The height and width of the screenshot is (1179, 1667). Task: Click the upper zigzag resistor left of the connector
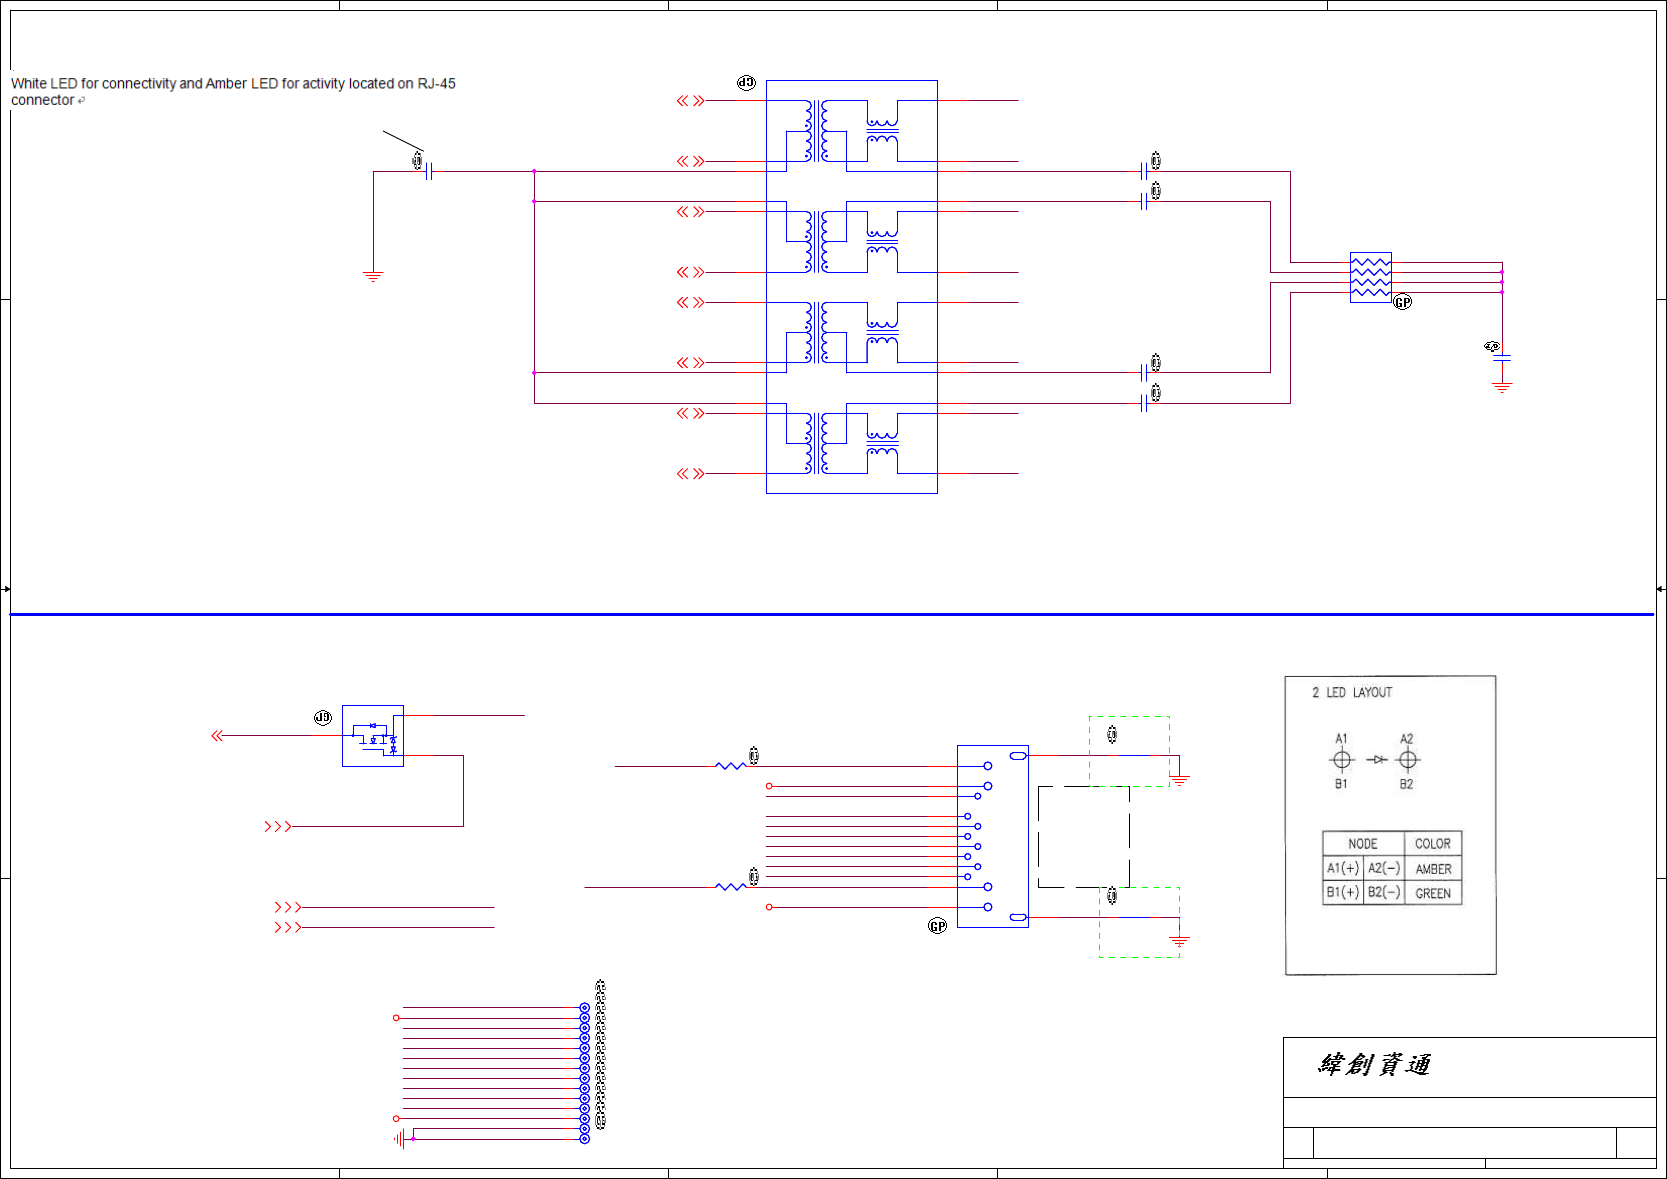click(731, 766)
